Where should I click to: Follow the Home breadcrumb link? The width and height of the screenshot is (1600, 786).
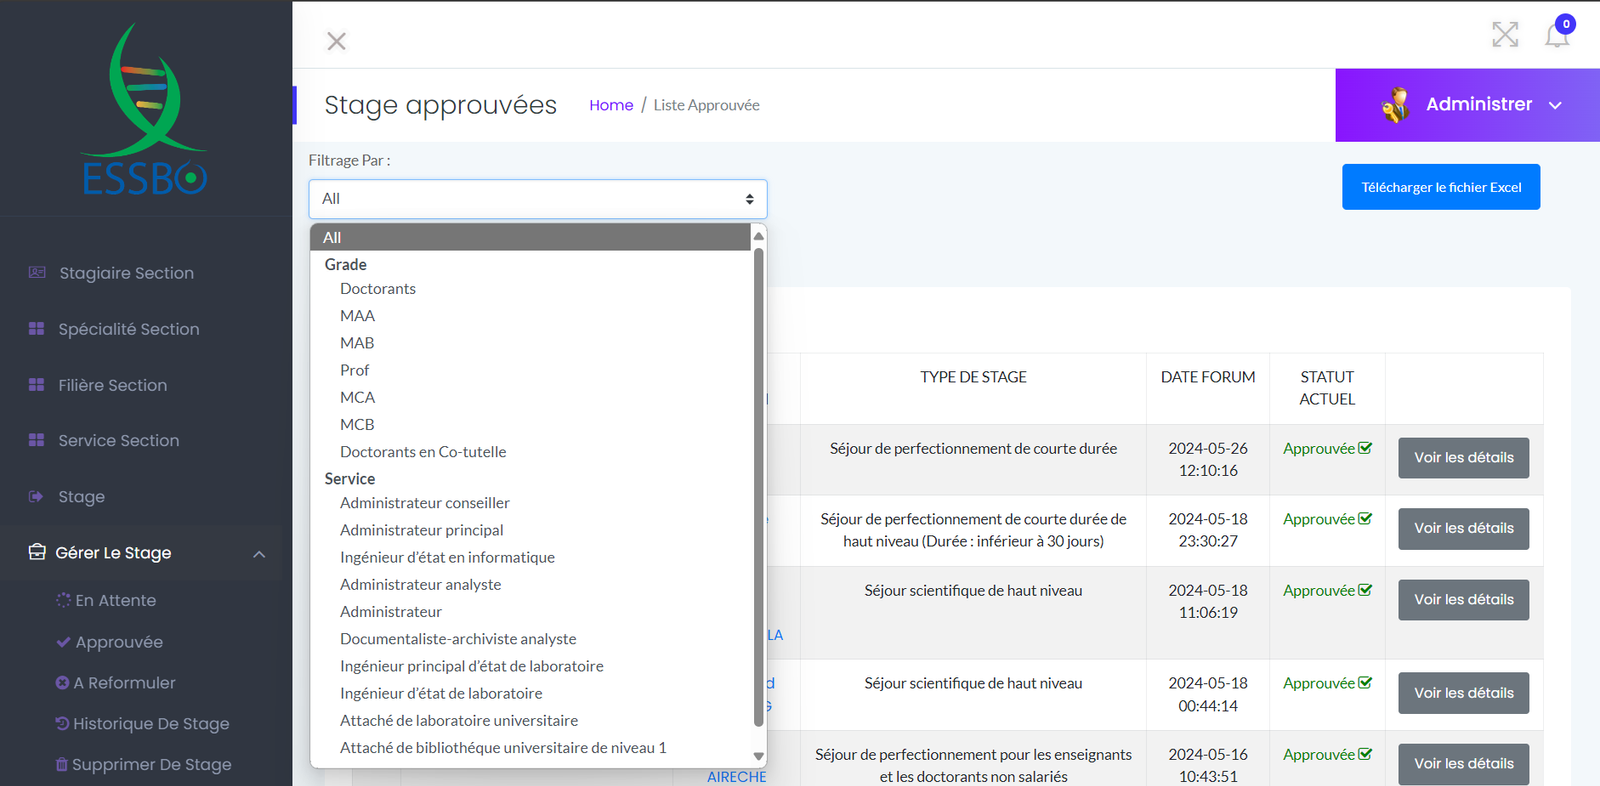coord(610,105)
